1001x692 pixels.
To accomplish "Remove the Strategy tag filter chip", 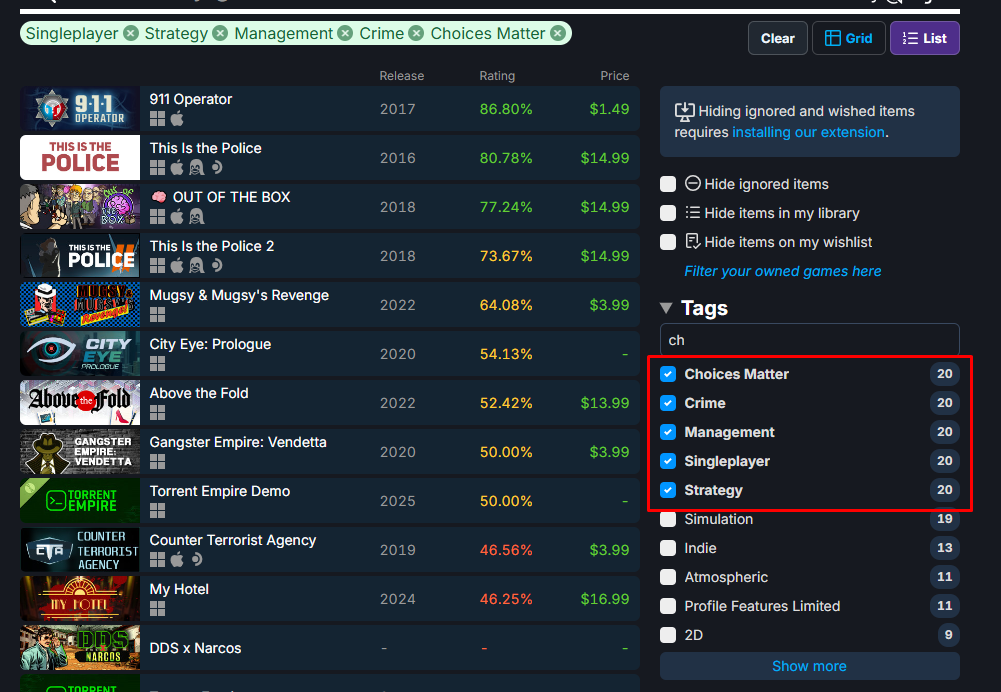I will 220,33.
